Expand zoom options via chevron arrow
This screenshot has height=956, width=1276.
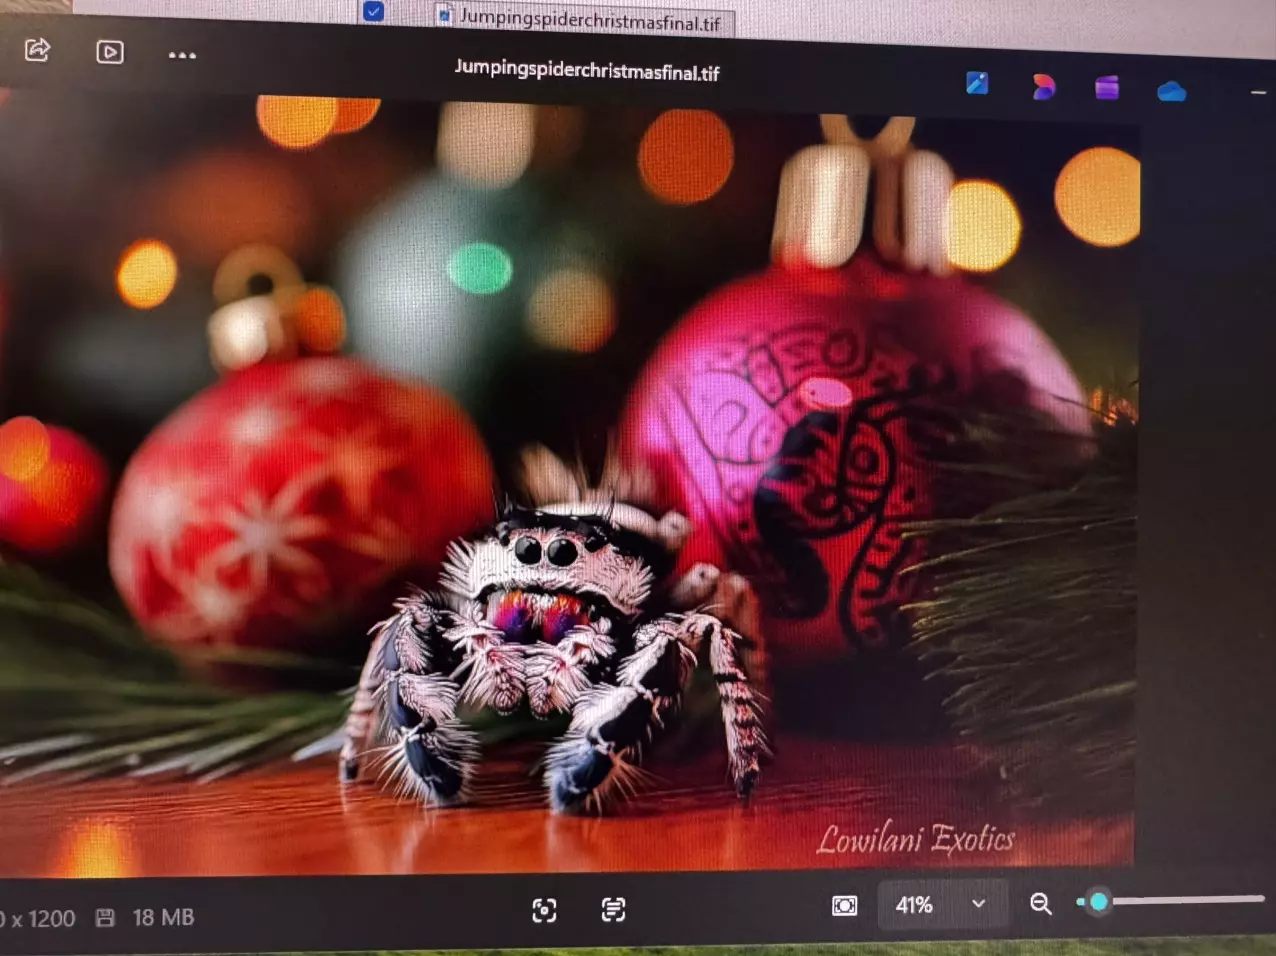click(978, 904)
